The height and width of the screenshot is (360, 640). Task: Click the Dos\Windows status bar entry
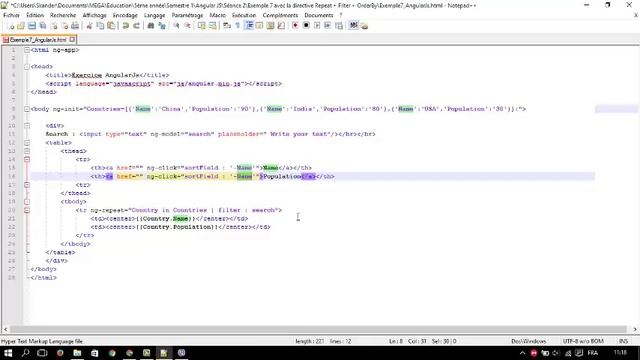click(x=529, y=341)
